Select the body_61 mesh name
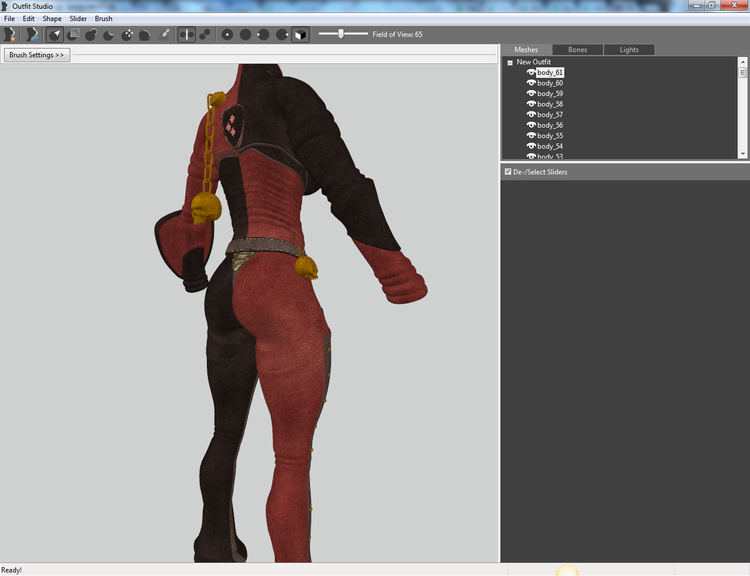This screenshot has height=576, width=750. pos(550,73)
